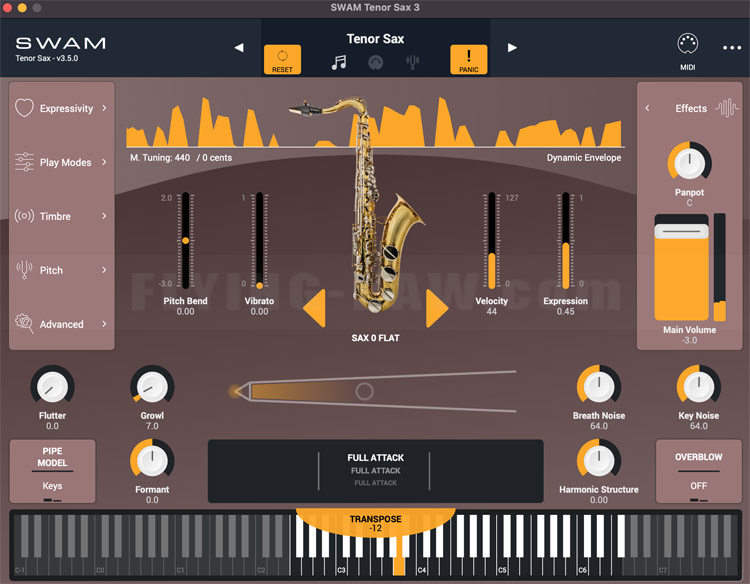Click the Pitch Bend slider handle

tap(185, 241)
